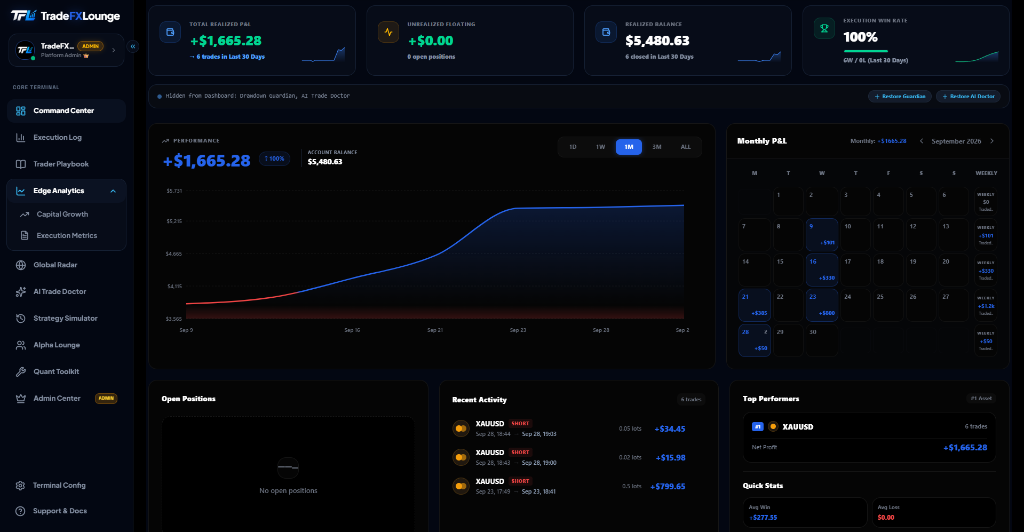Go to previous month in Monthly P&L
The width and height of the screenshot is (1024, 532).
921,141
